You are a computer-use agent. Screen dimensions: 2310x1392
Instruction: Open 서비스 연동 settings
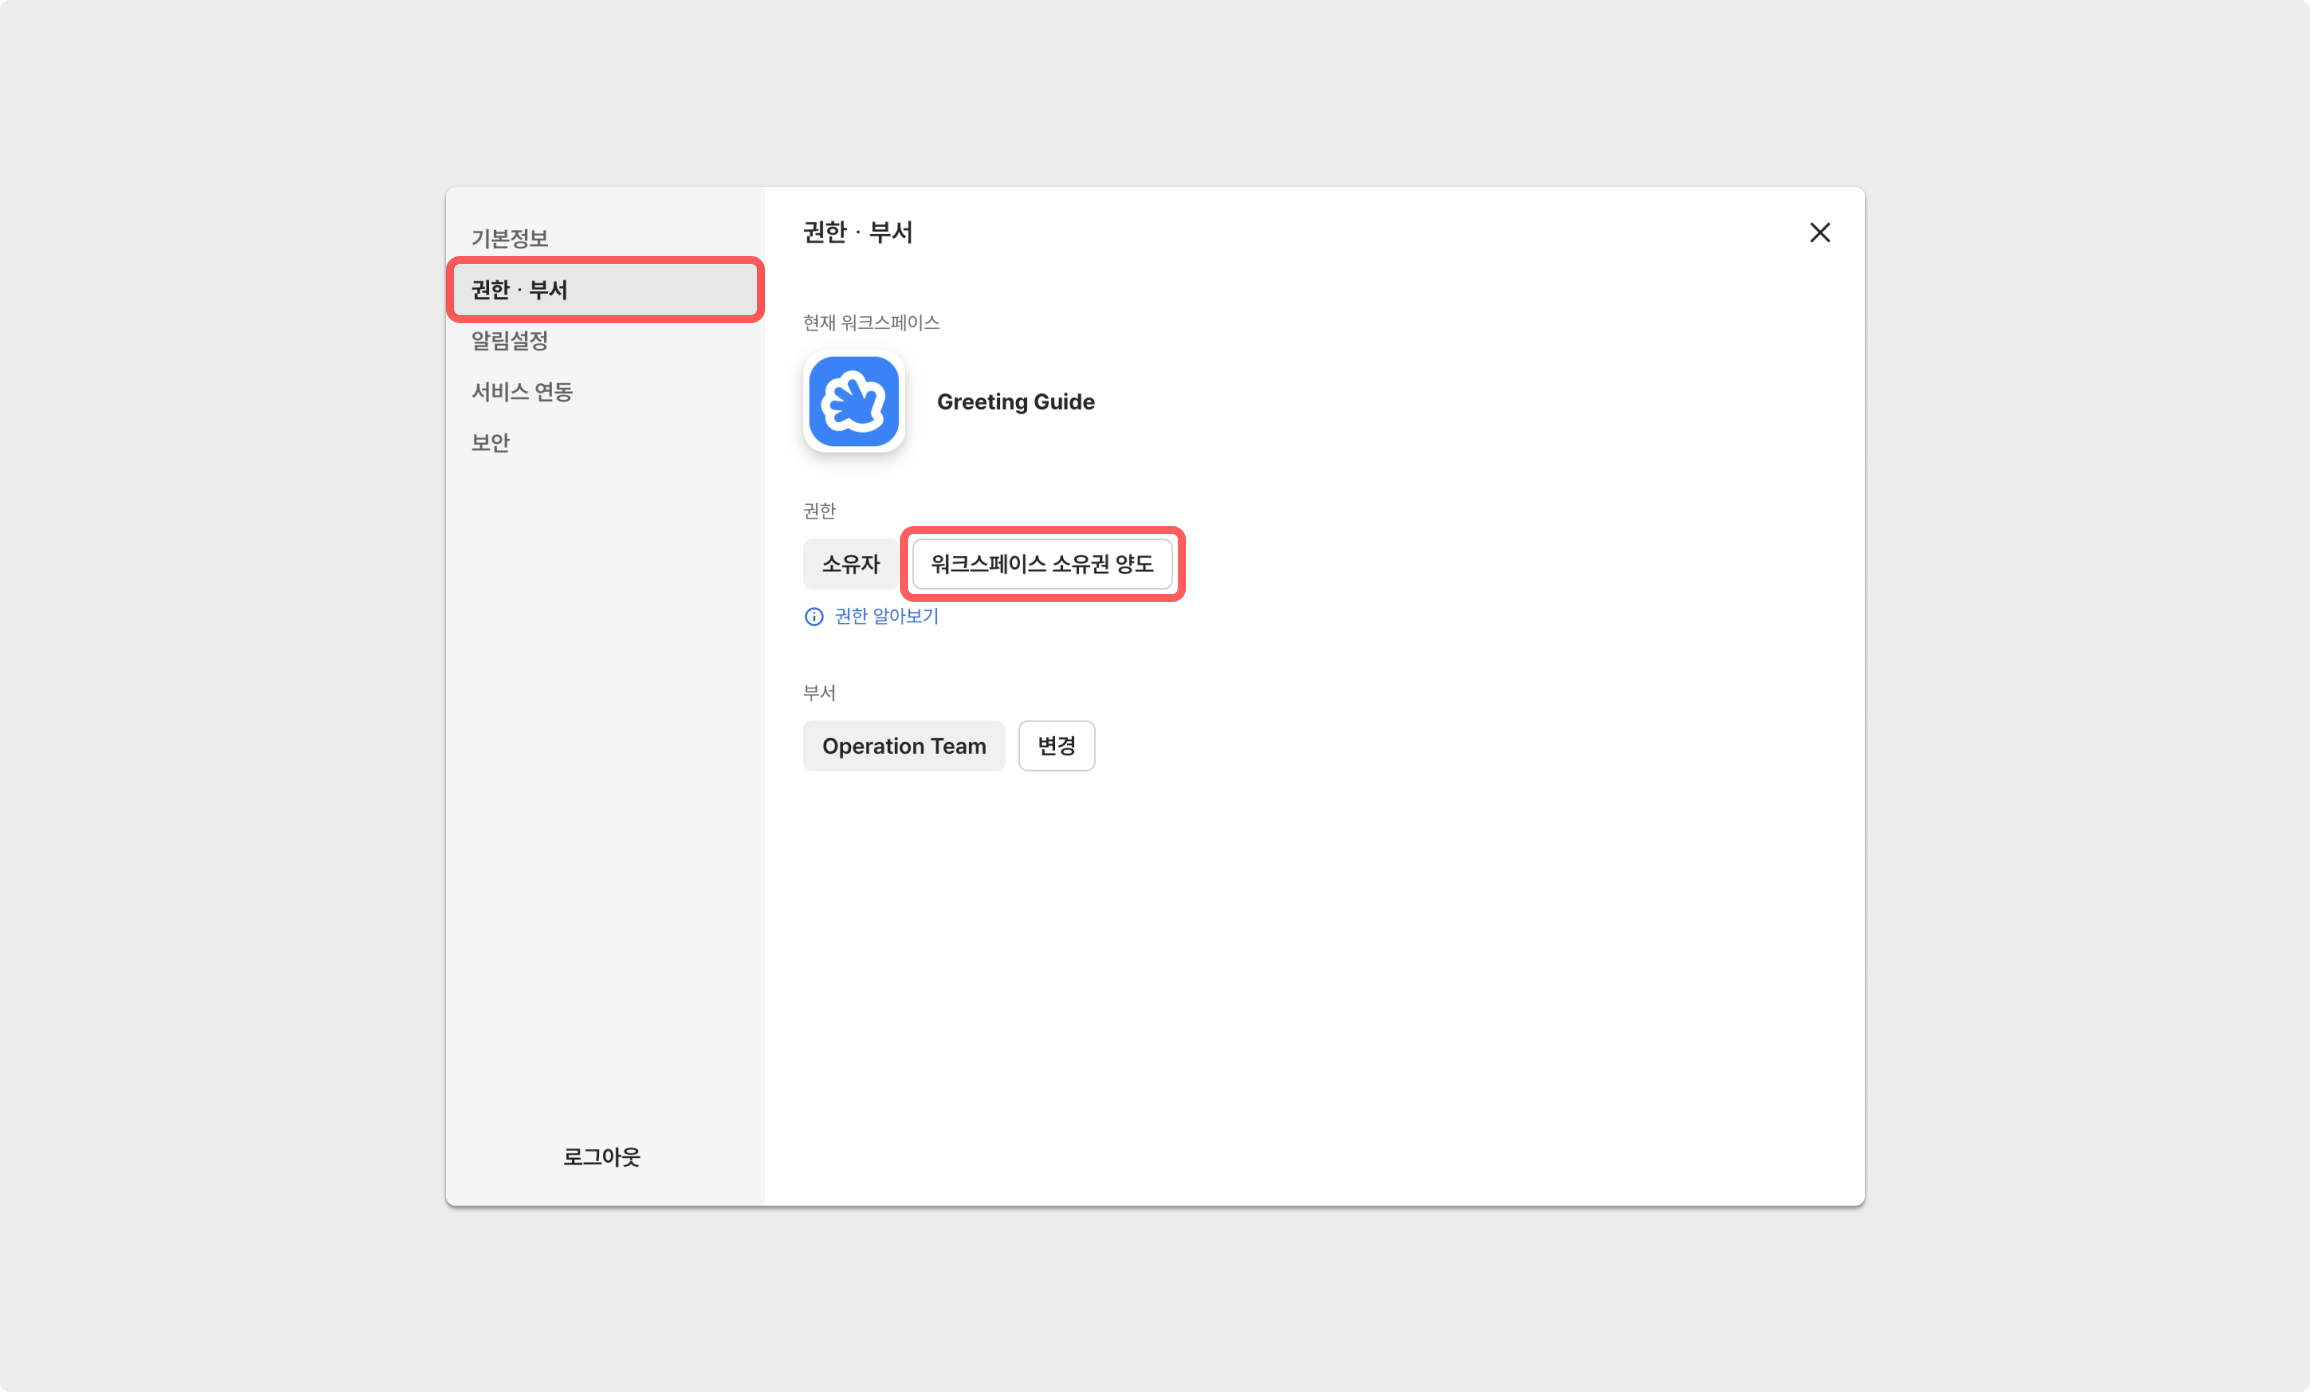tap(522, 392)
